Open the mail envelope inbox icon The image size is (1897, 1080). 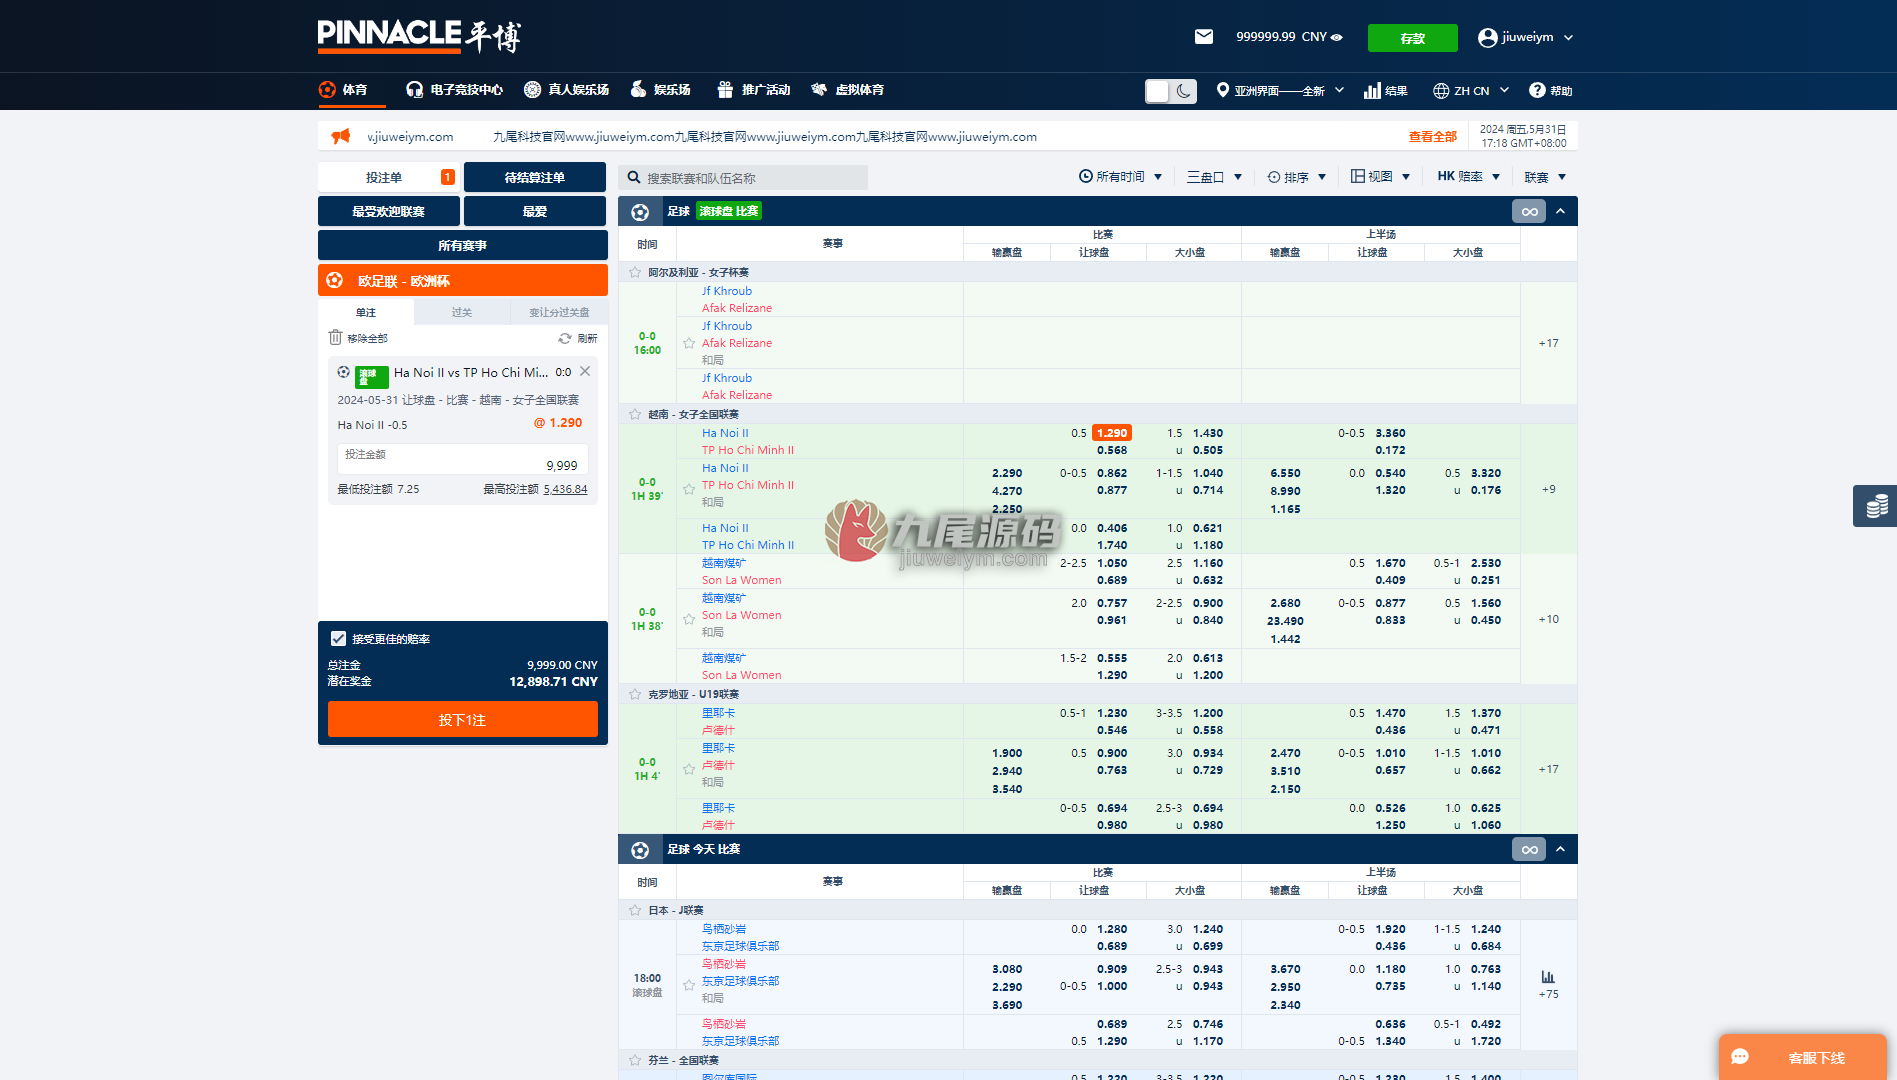1204,37
